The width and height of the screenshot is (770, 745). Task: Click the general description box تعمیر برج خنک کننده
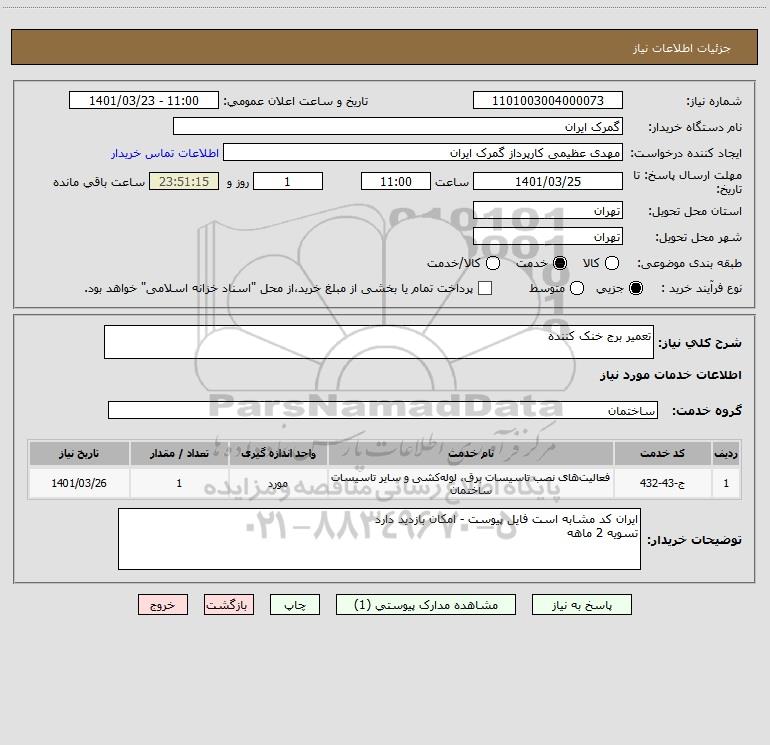379,342
